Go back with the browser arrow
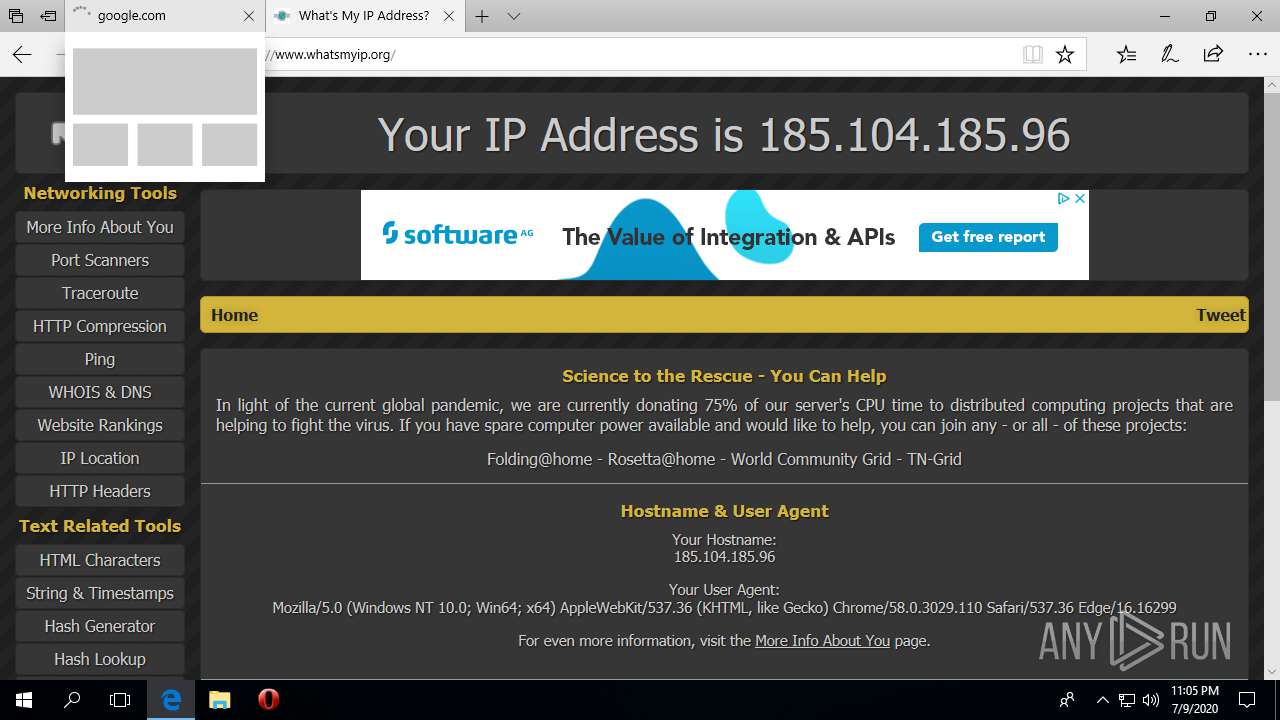The image size is (1280, 720). tap(22, 54)
